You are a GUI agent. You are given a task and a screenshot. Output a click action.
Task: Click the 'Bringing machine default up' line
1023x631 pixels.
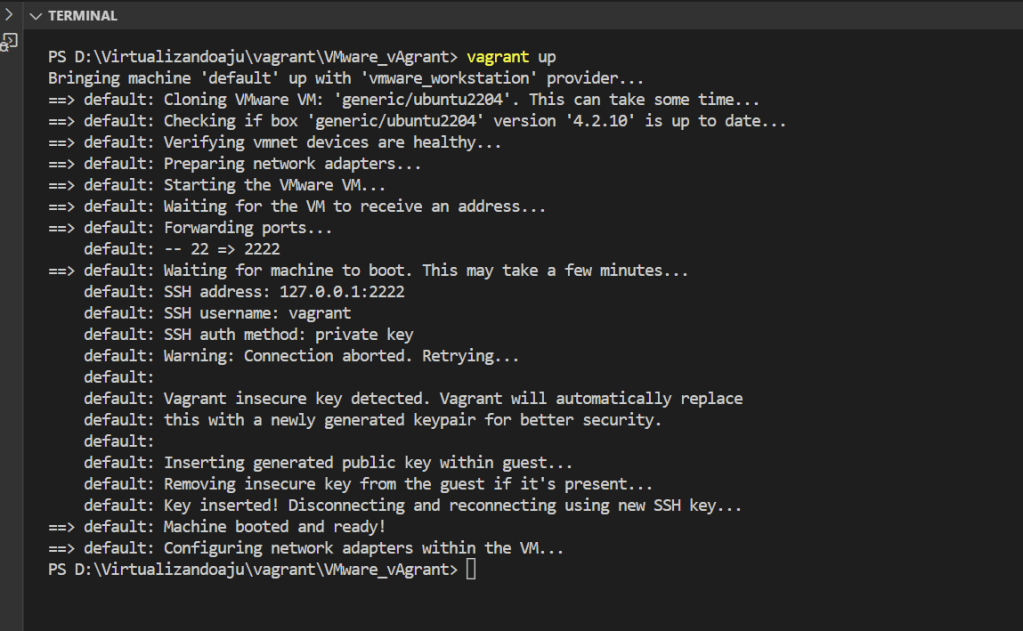(346, 78)
